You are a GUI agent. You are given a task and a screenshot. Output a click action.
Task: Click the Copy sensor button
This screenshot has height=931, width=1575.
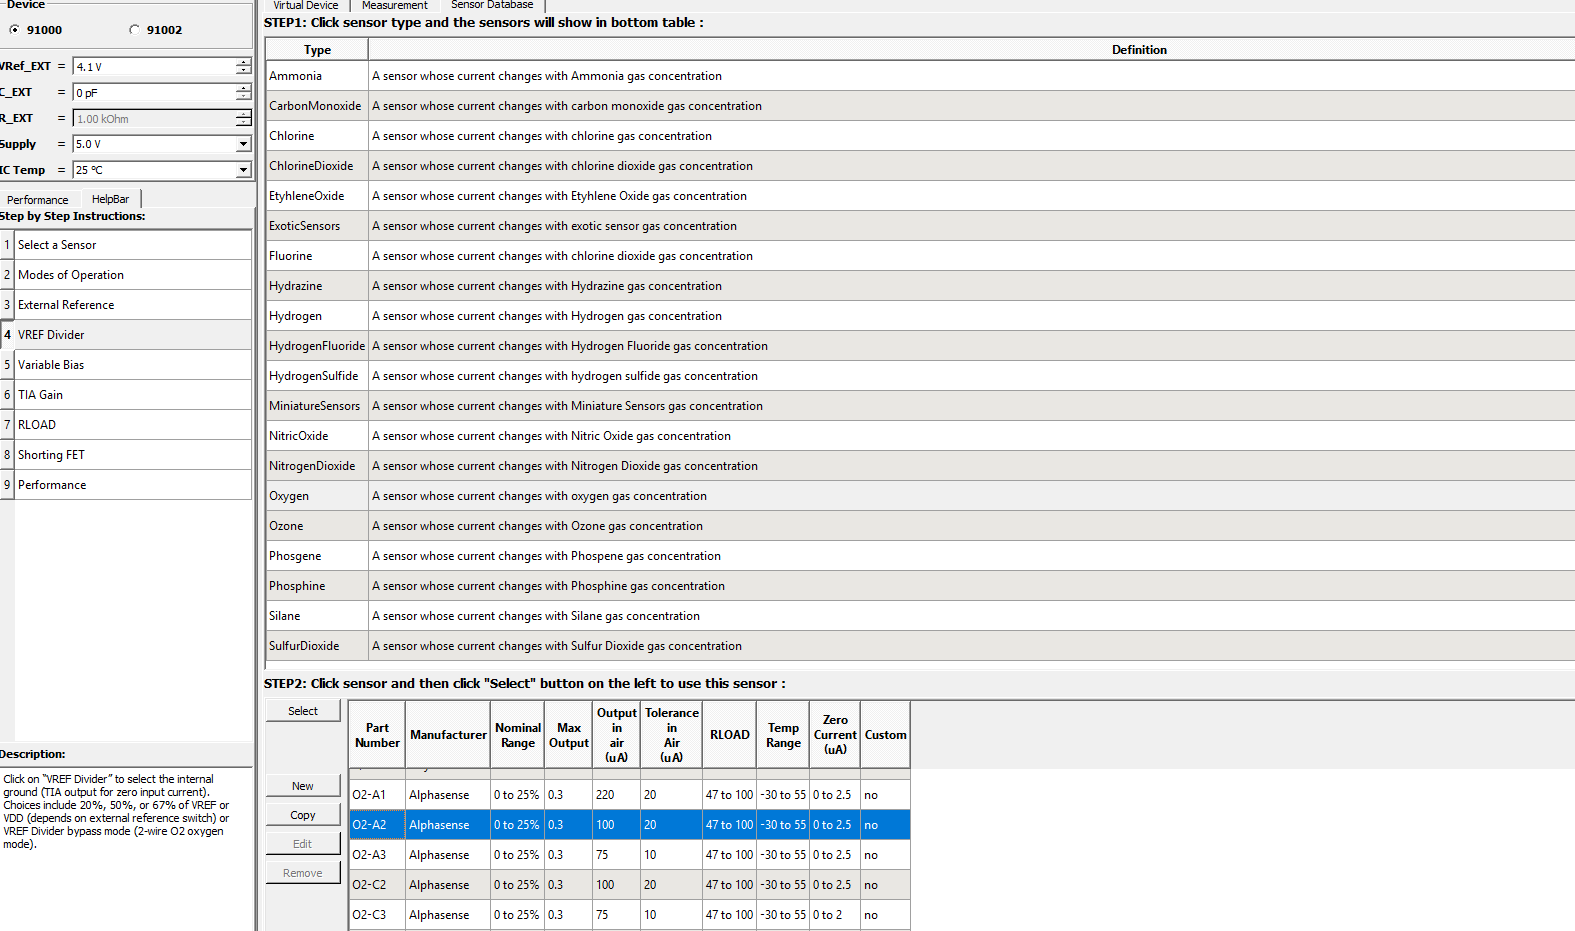(x=303, y=815)
